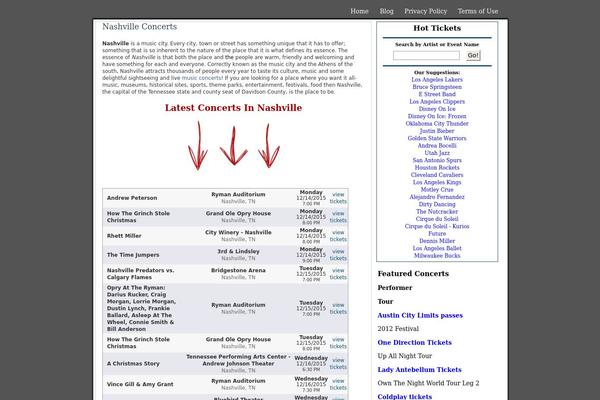Open Los Angeles Lakers suggestion
This screenshot has height=400, width=600.
tap(437, 80)
